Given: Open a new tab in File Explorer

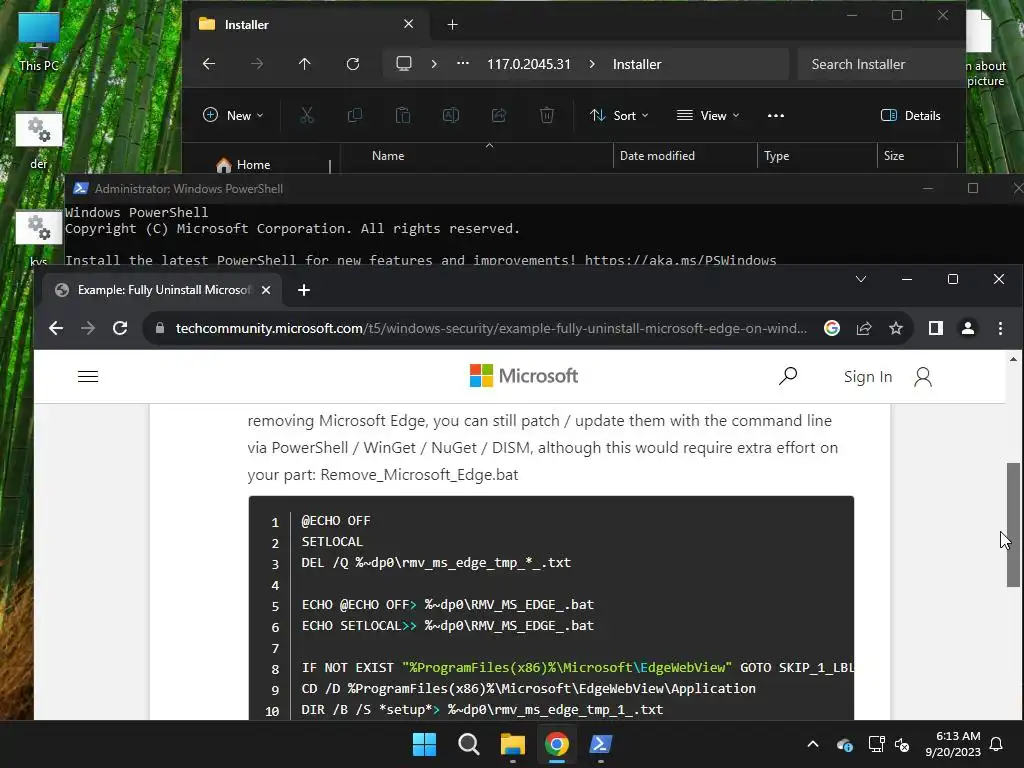Looking at the screenshot, I should [x=453, y=25].
